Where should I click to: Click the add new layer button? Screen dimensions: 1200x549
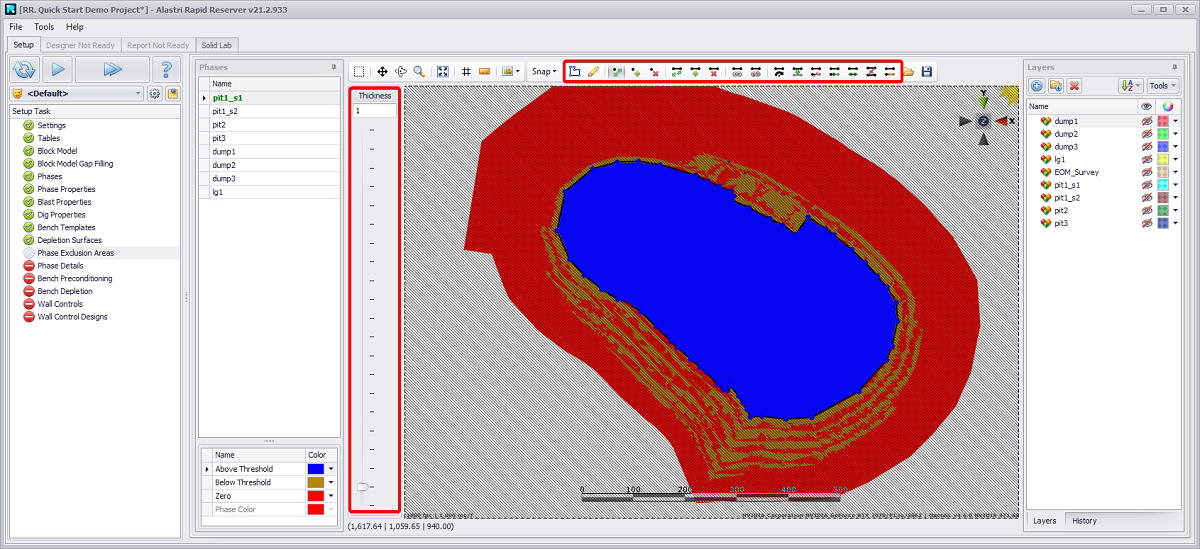(1037, 86)
